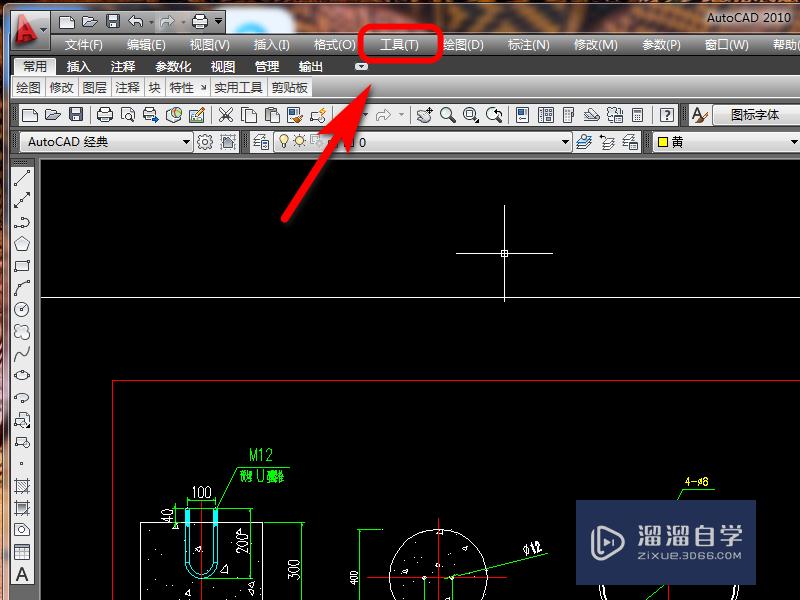Collapse the ribbon using the small arrow
The width and height of the screenshot is (800, 600).
coord(361,66)
